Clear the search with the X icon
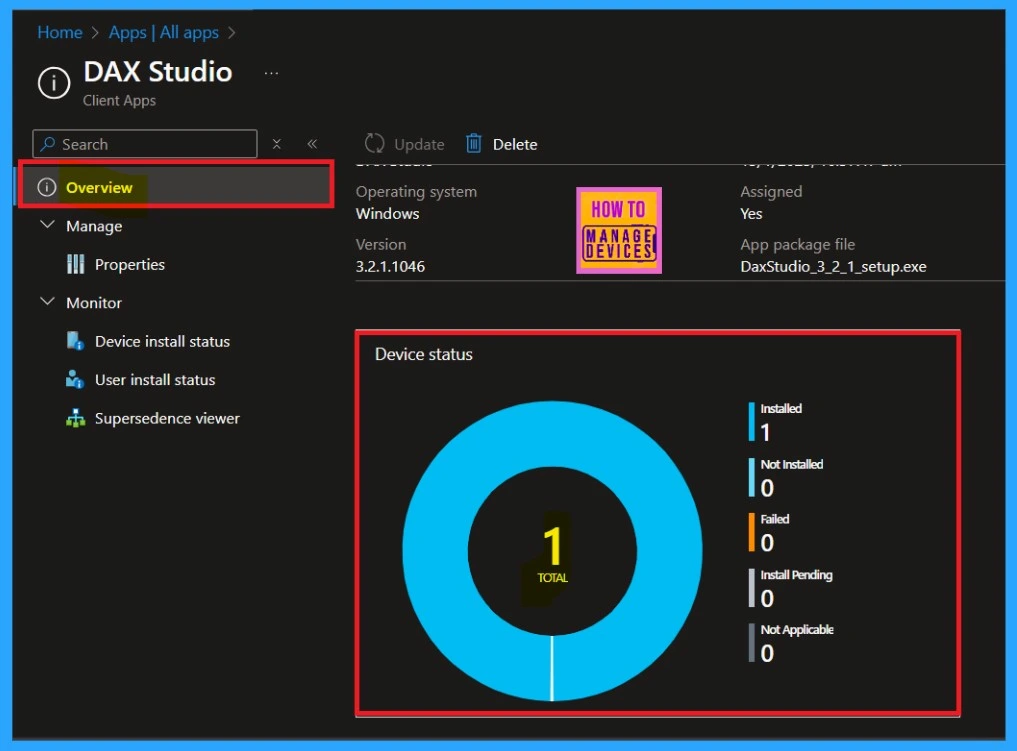The width and height of the screenshot is (1017, 751). click(276, 144)
